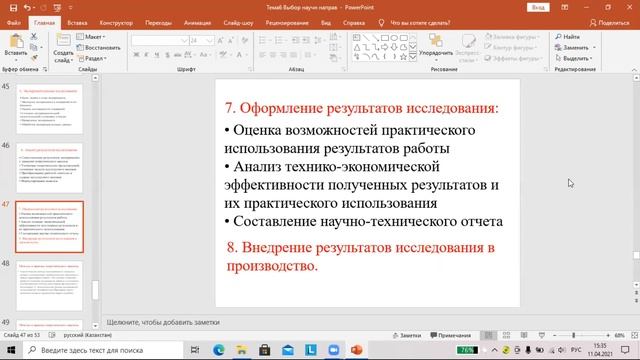Start slideshow from status bar icon
This screenshot has height=360, width=640.
tap(542, 335)
